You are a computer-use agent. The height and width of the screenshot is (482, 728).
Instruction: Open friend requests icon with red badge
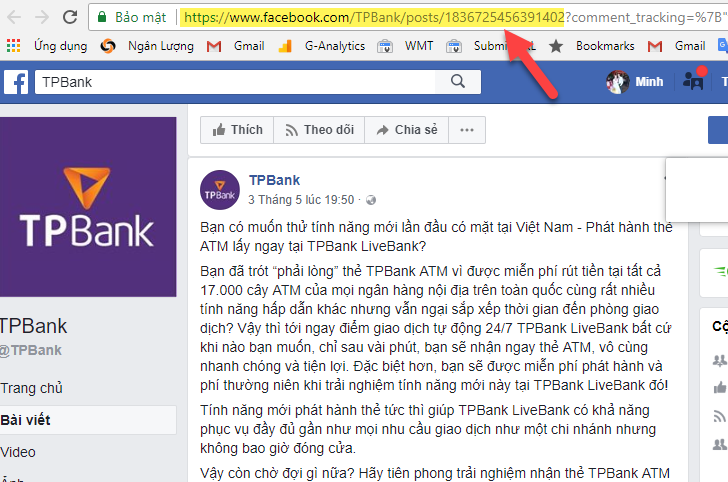click(x=693, y=81)
